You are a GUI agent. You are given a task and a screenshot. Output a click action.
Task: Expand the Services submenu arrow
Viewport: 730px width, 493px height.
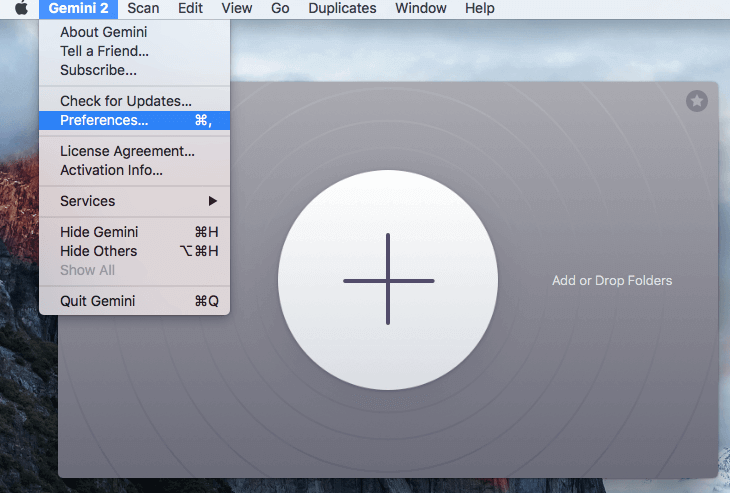tap(212, 201)
